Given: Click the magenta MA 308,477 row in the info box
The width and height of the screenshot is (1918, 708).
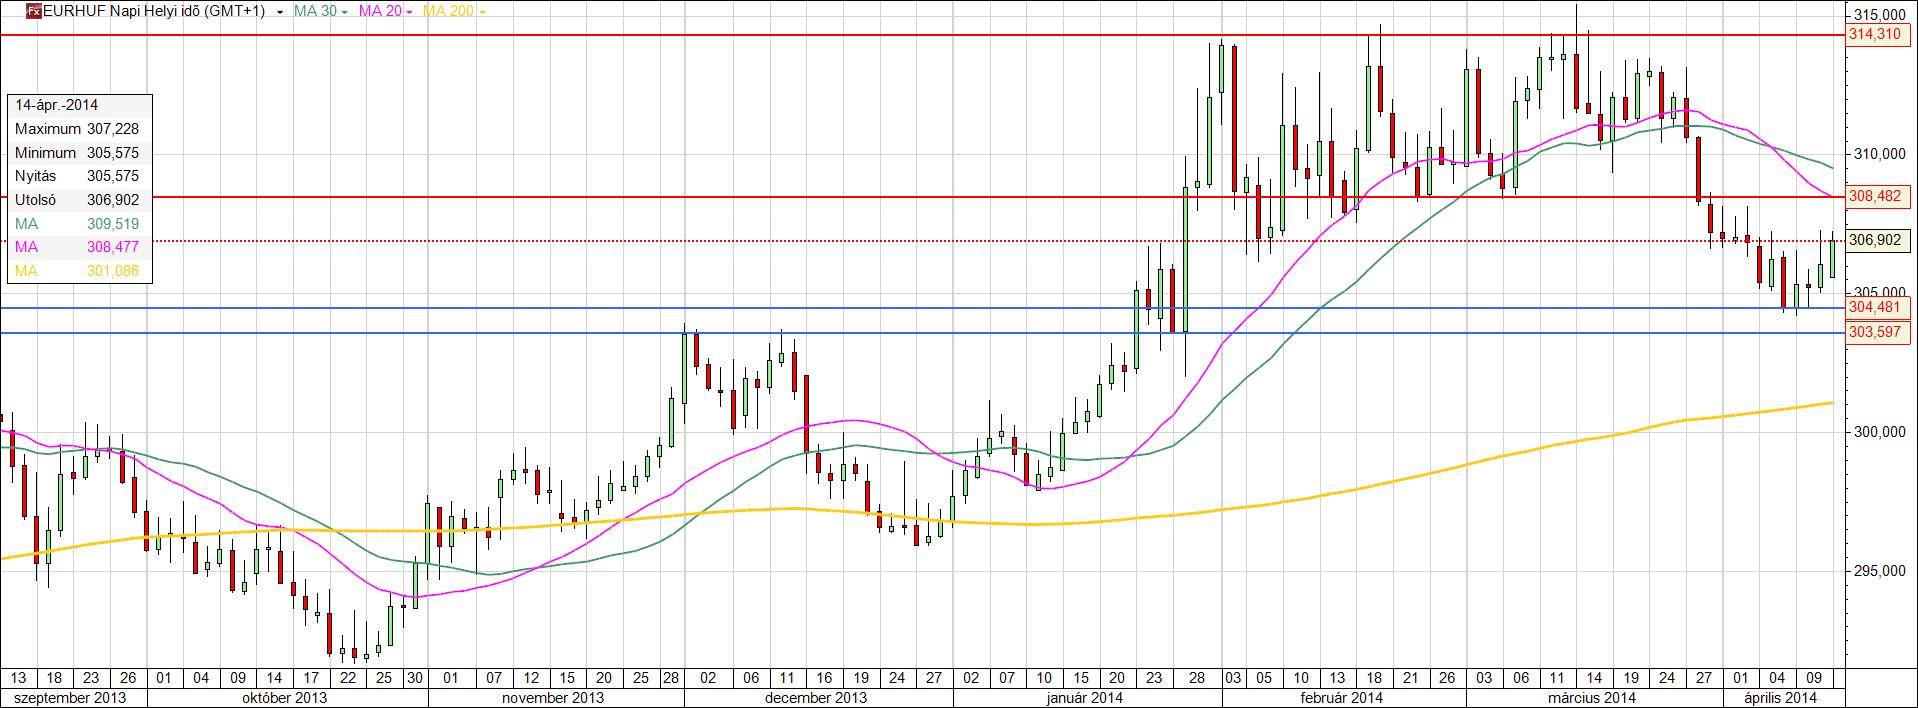Looking at the screenshot, I should (x=78, y=247).
